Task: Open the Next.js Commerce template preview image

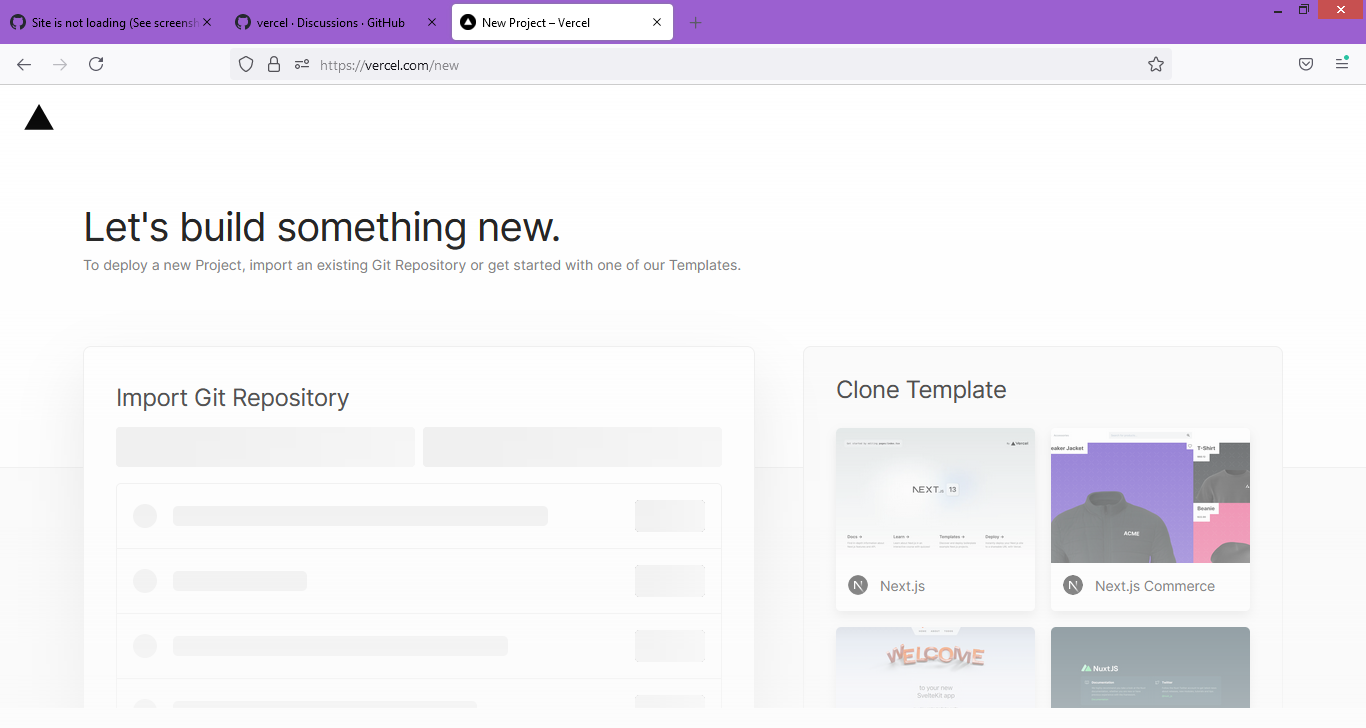Action: tap(1150, 495)
